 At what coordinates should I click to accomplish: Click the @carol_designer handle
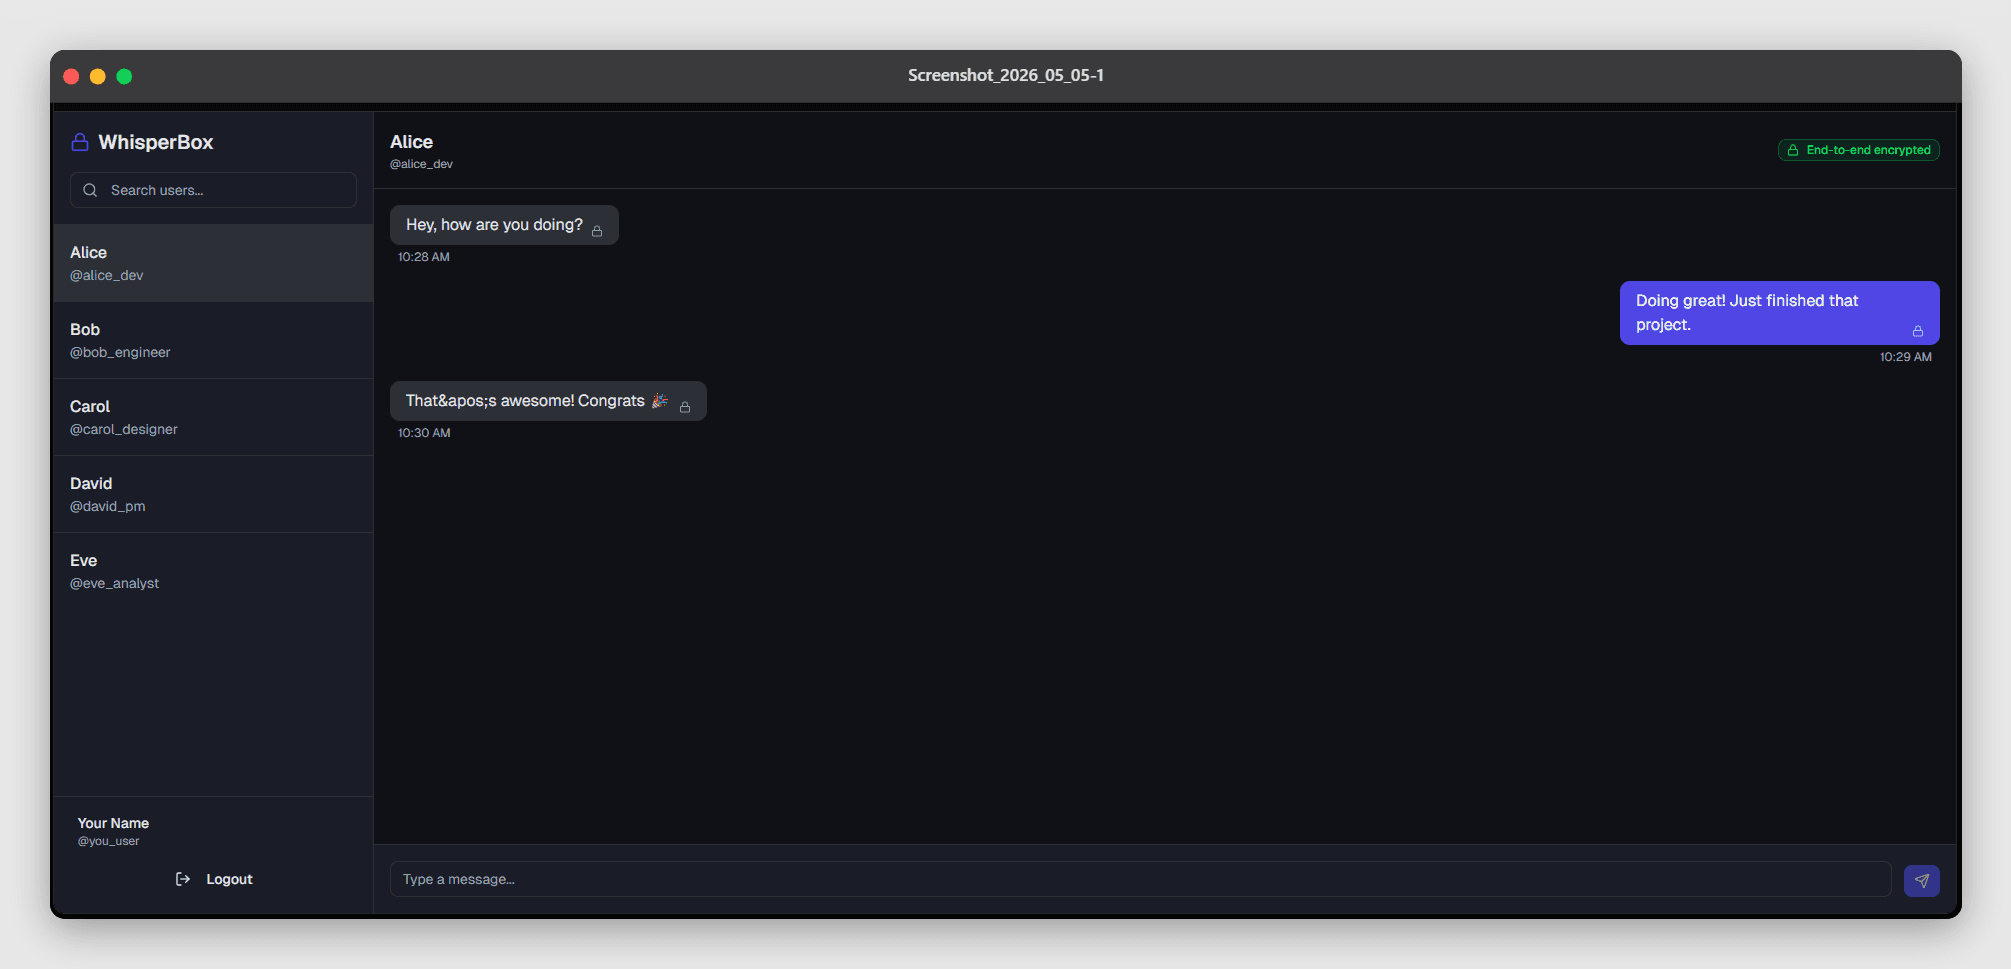(x=124, y=429)
